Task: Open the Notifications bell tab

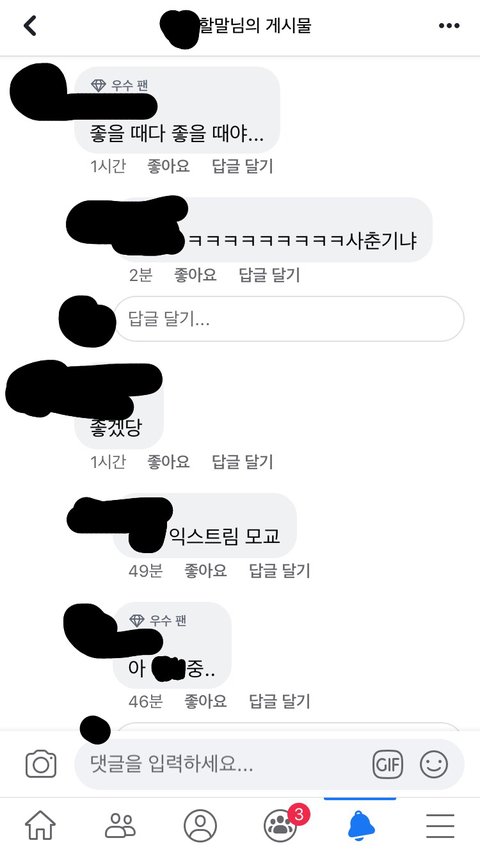Action: pos(361,826)
